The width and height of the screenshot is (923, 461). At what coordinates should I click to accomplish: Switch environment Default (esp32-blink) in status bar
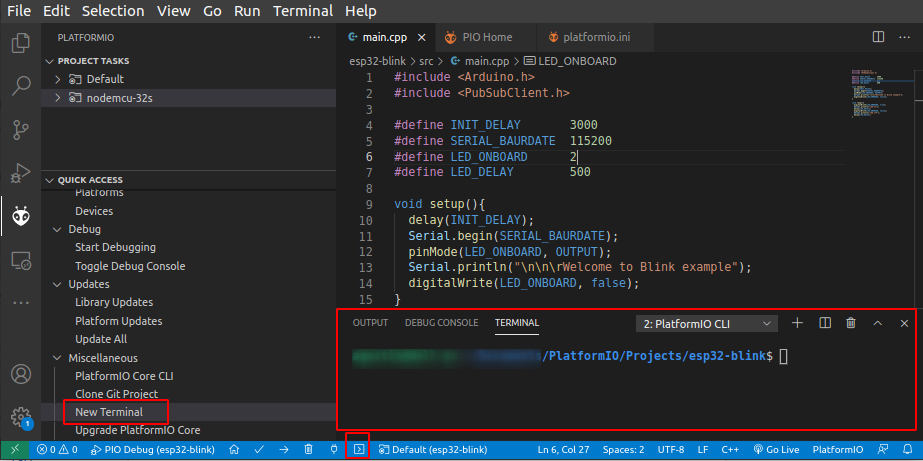tap(433, 449)
